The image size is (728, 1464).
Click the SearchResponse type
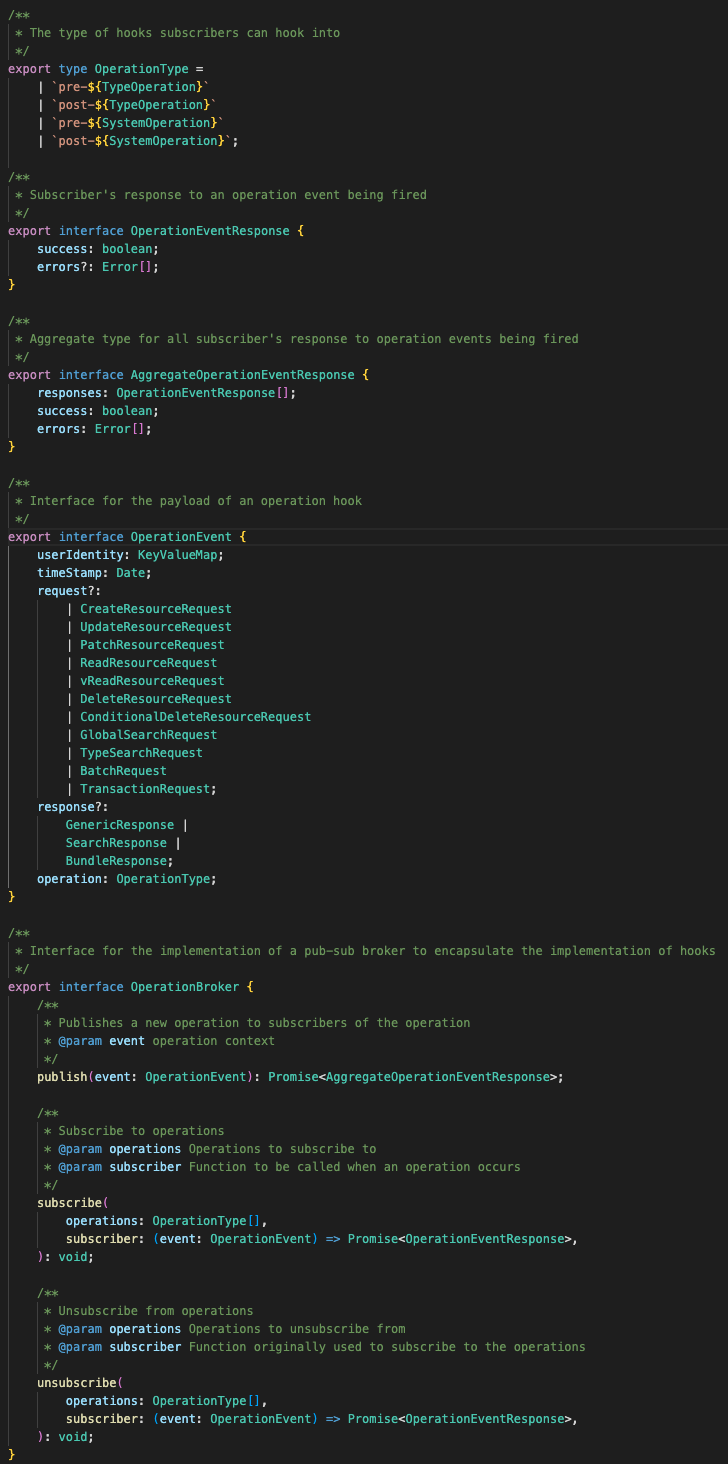click(116, 843)
